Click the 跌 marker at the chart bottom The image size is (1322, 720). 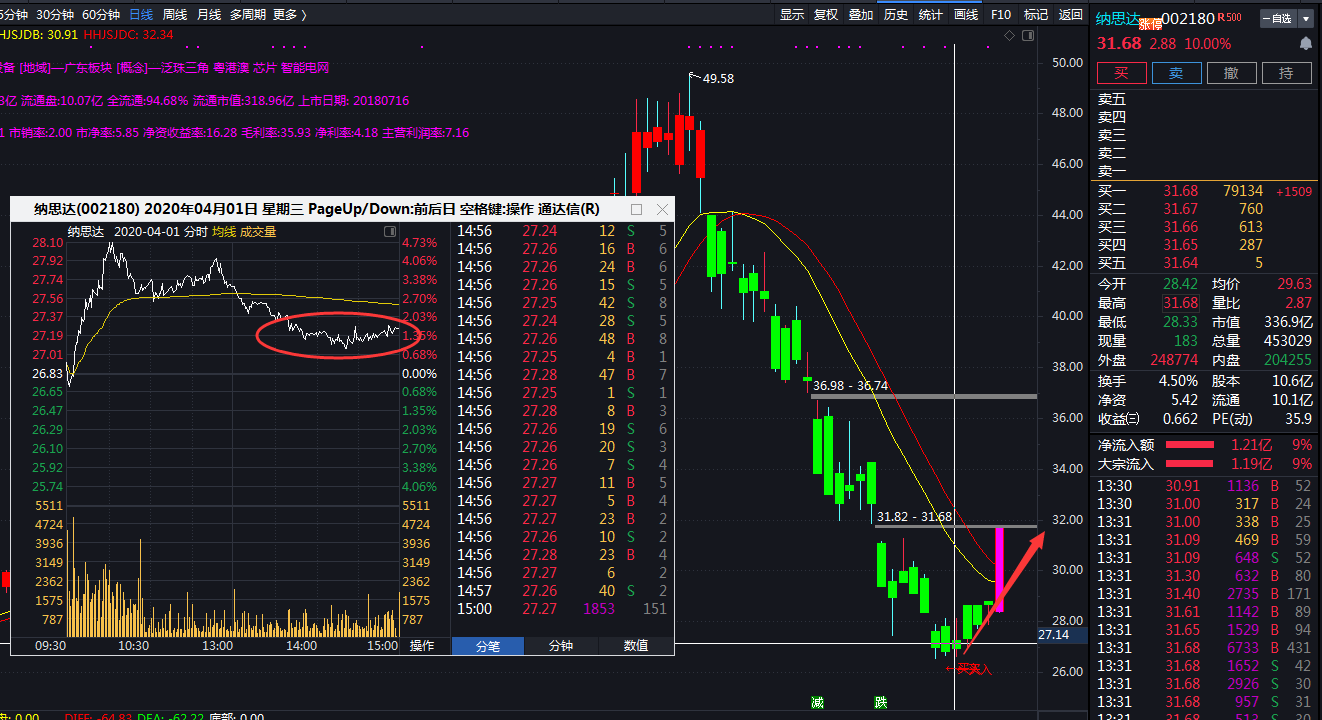coord(880,702)
